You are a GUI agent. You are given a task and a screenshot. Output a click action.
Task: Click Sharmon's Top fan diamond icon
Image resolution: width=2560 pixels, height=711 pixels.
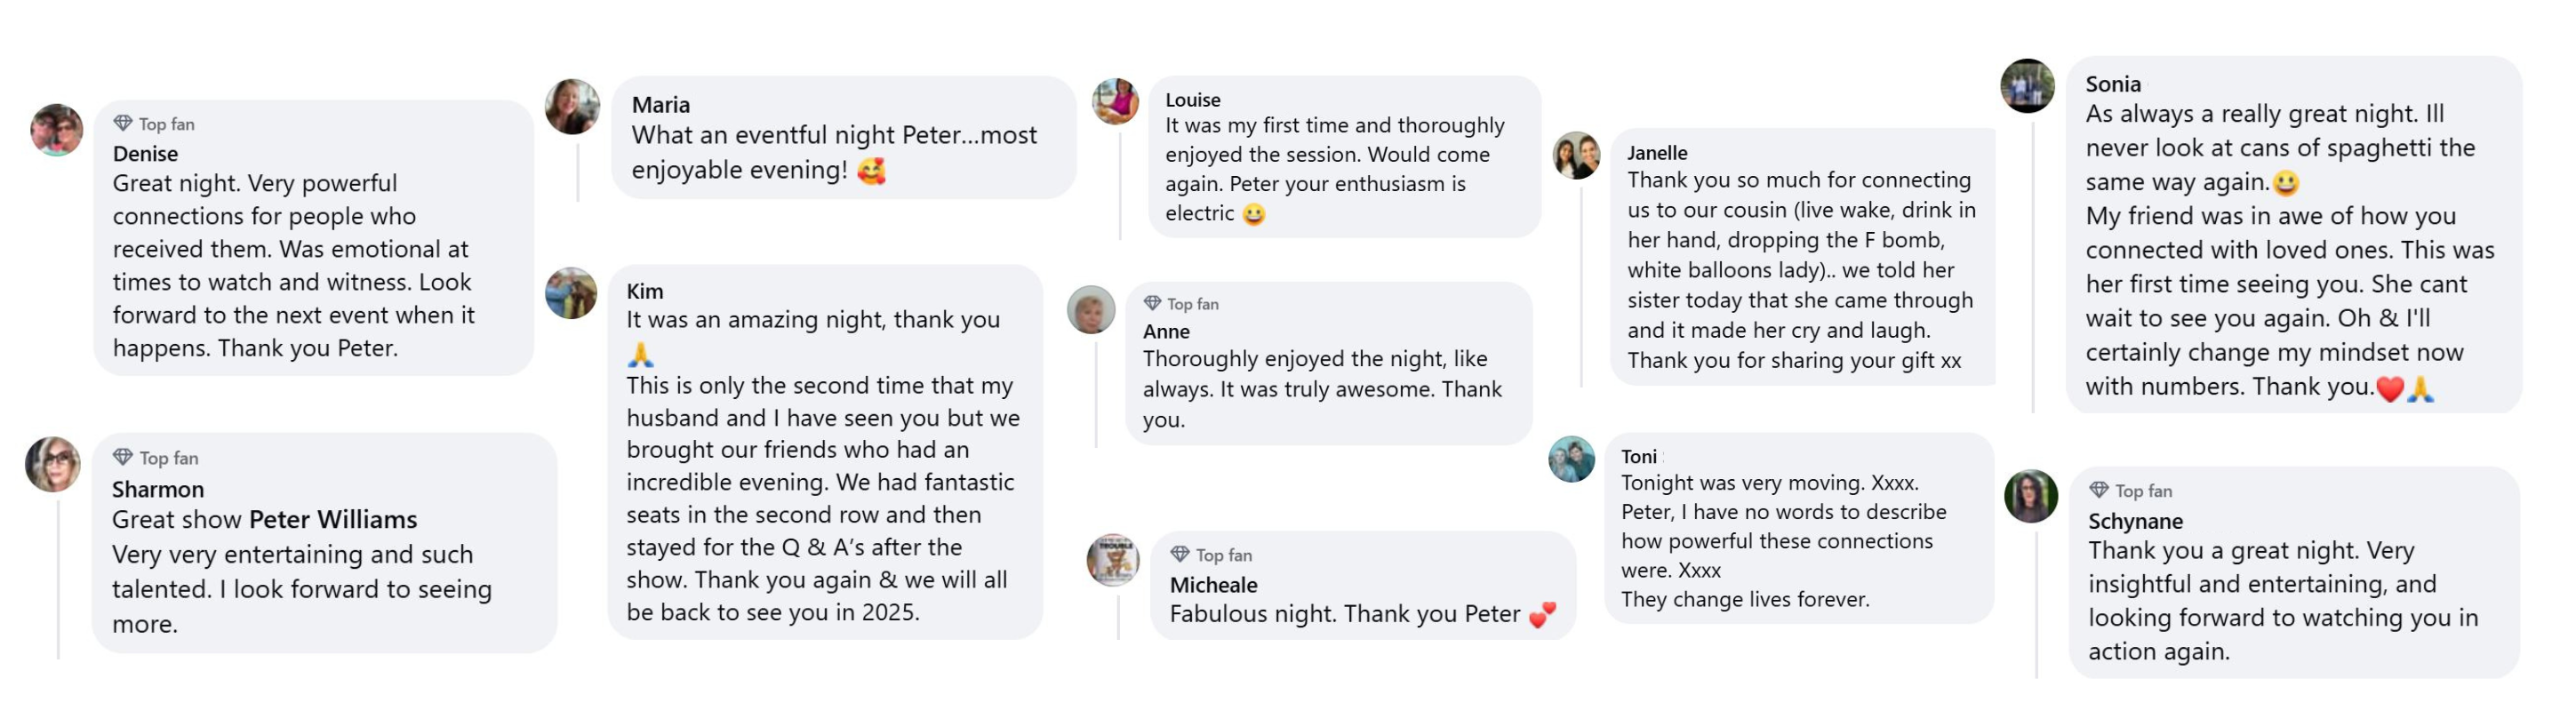coord(123,457)
